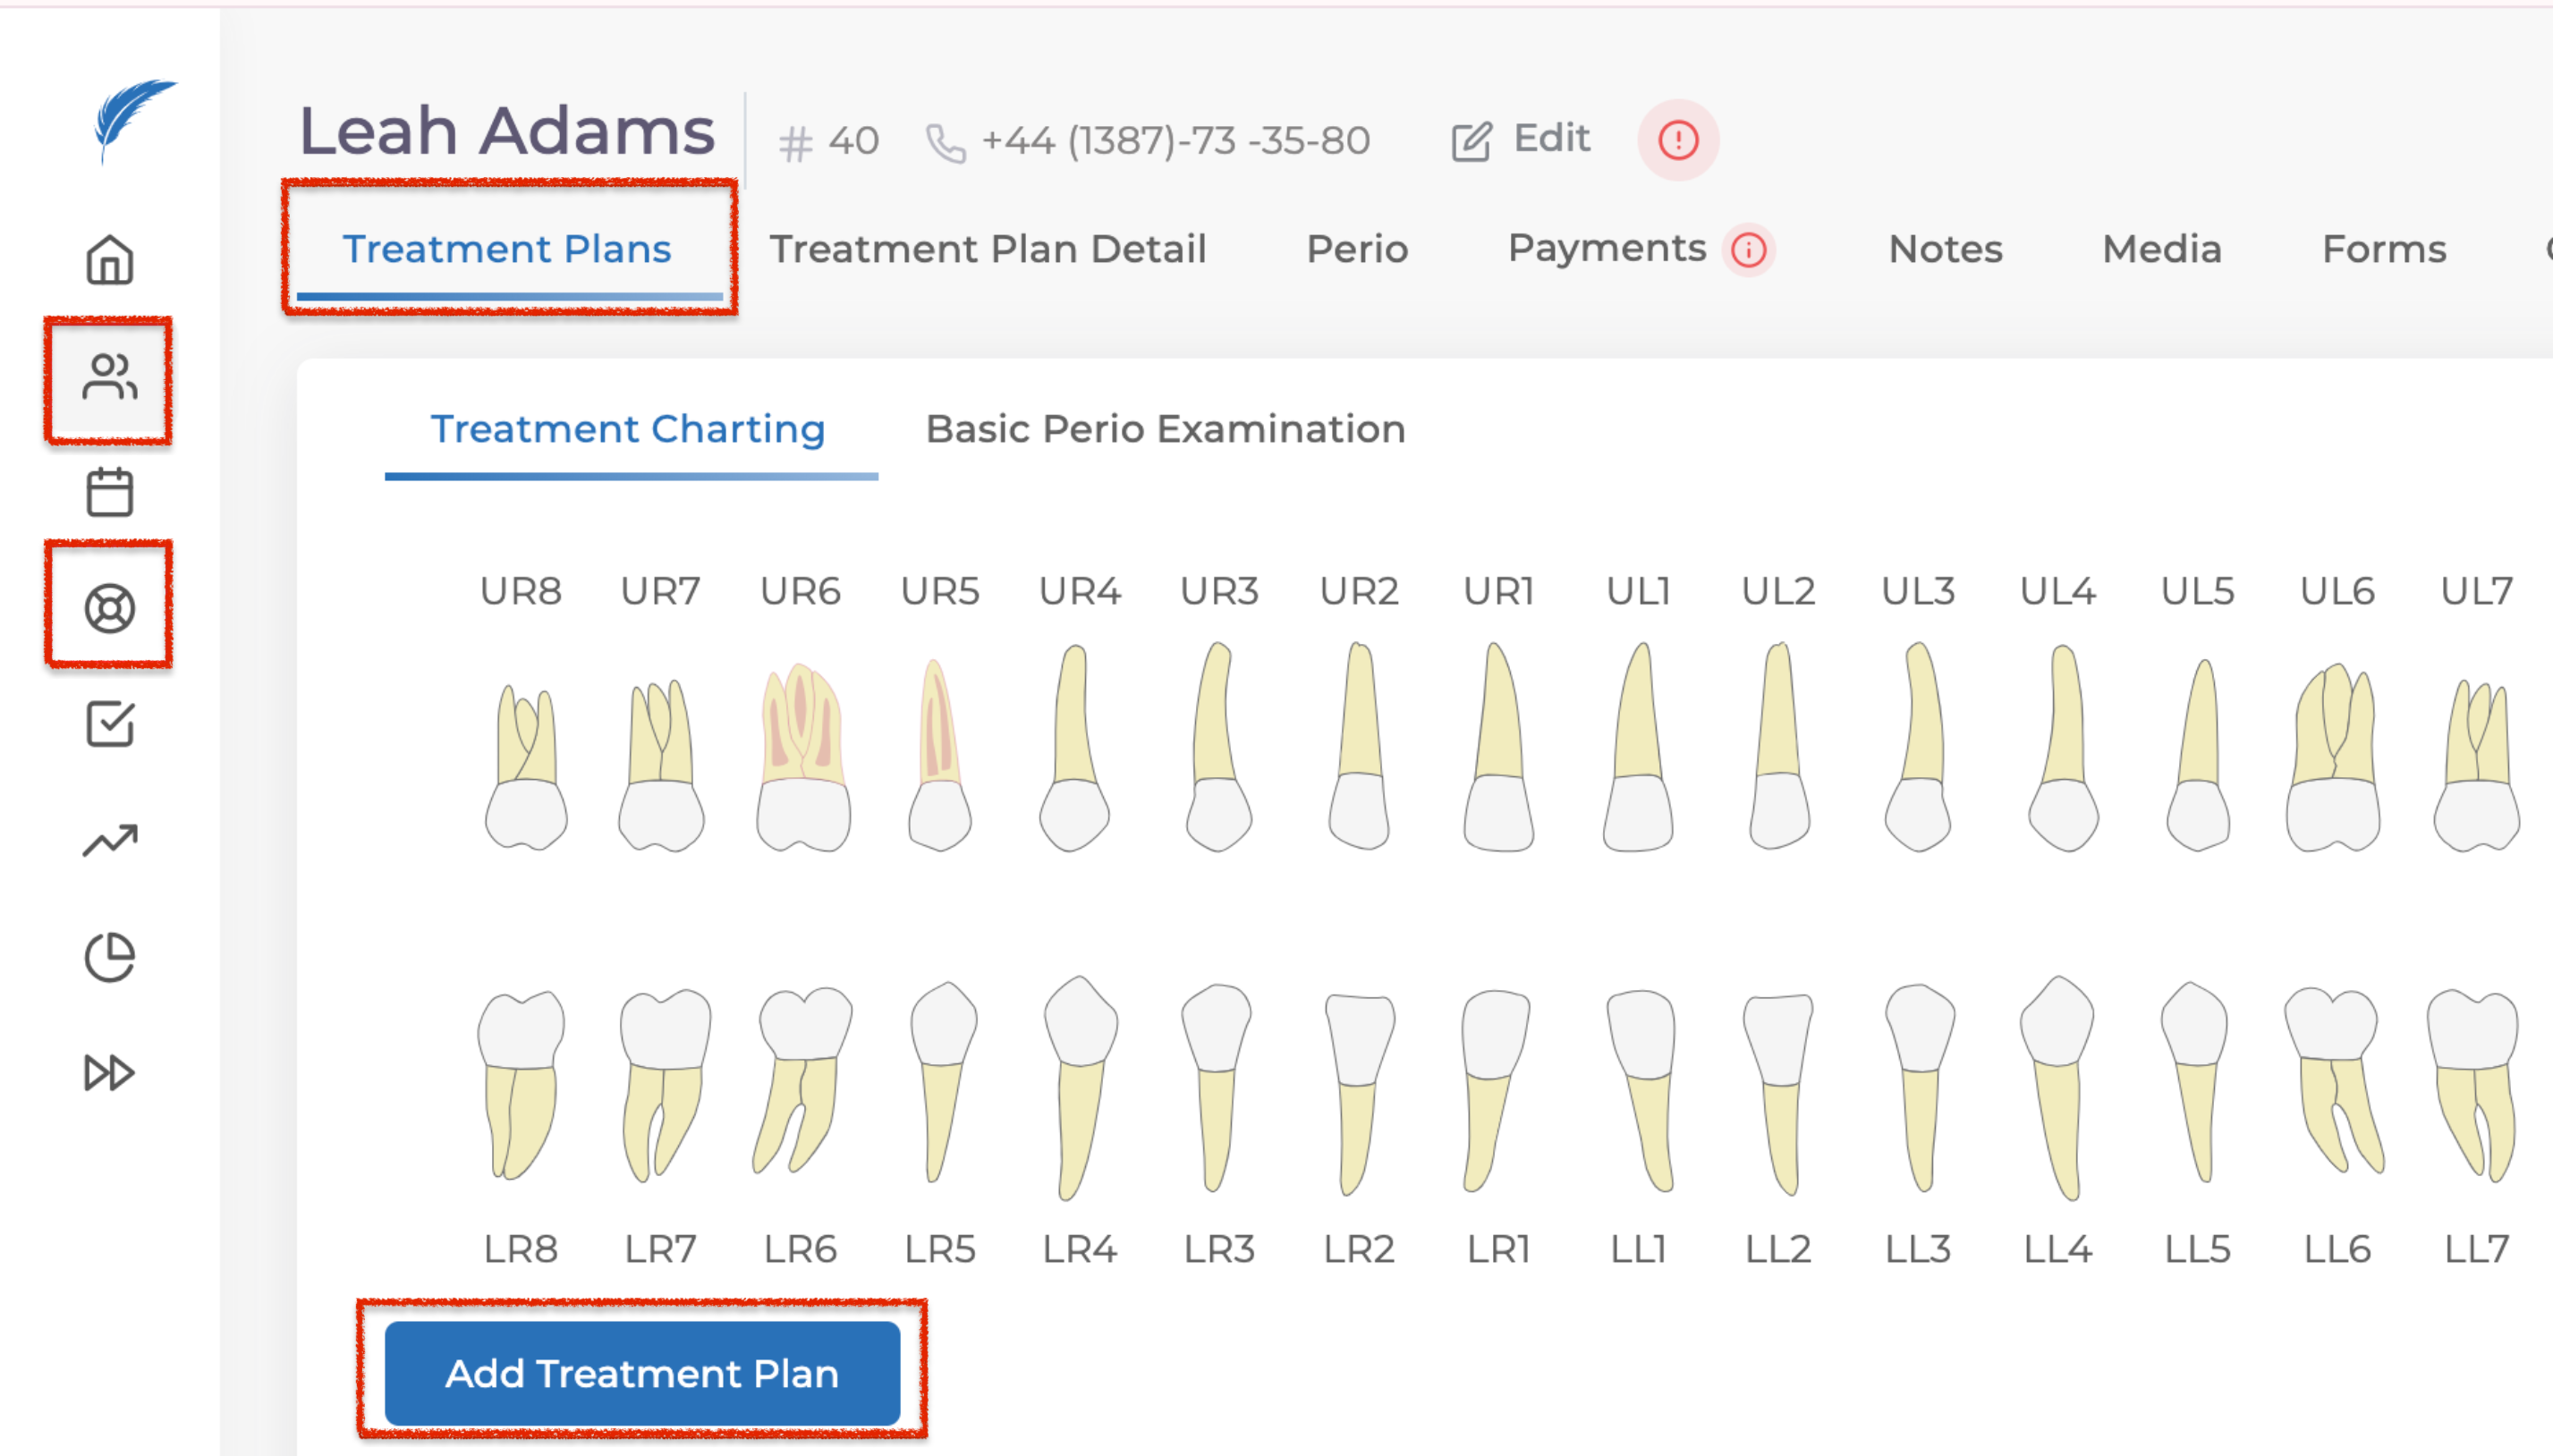Switch to Treatment Plan Detail tab

coord(987,249)
